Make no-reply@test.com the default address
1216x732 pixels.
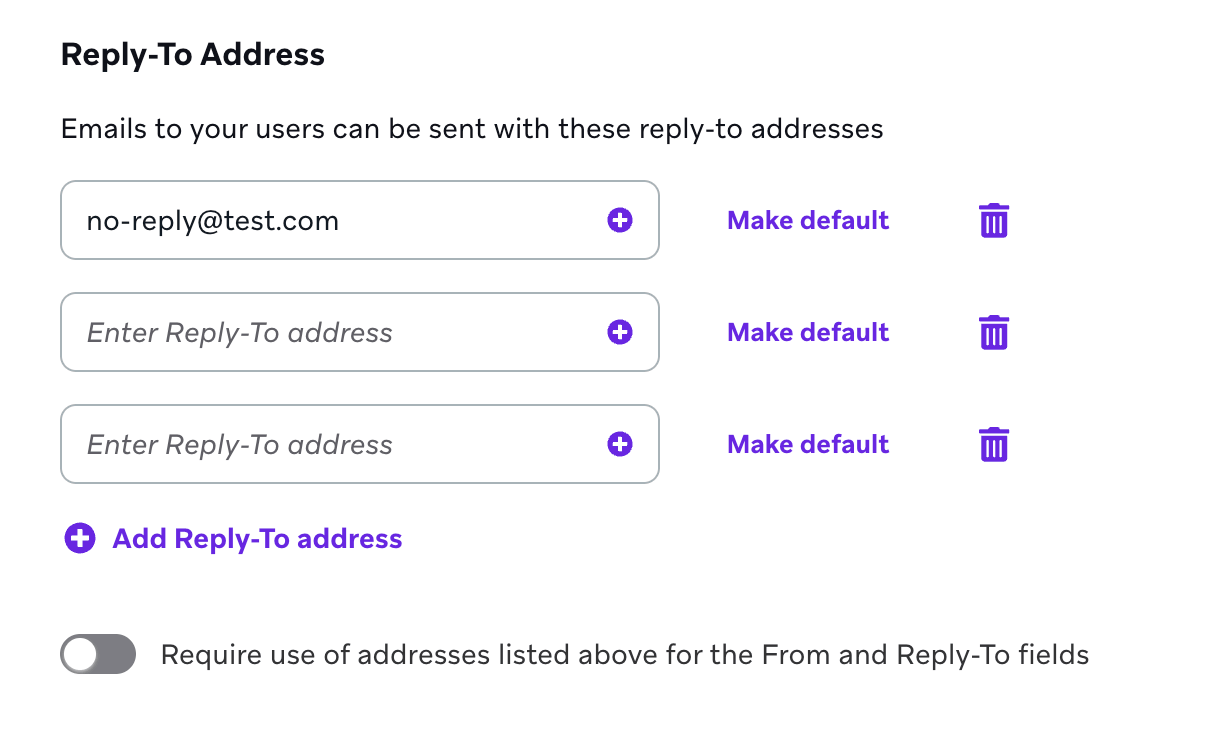coord(808,220)
